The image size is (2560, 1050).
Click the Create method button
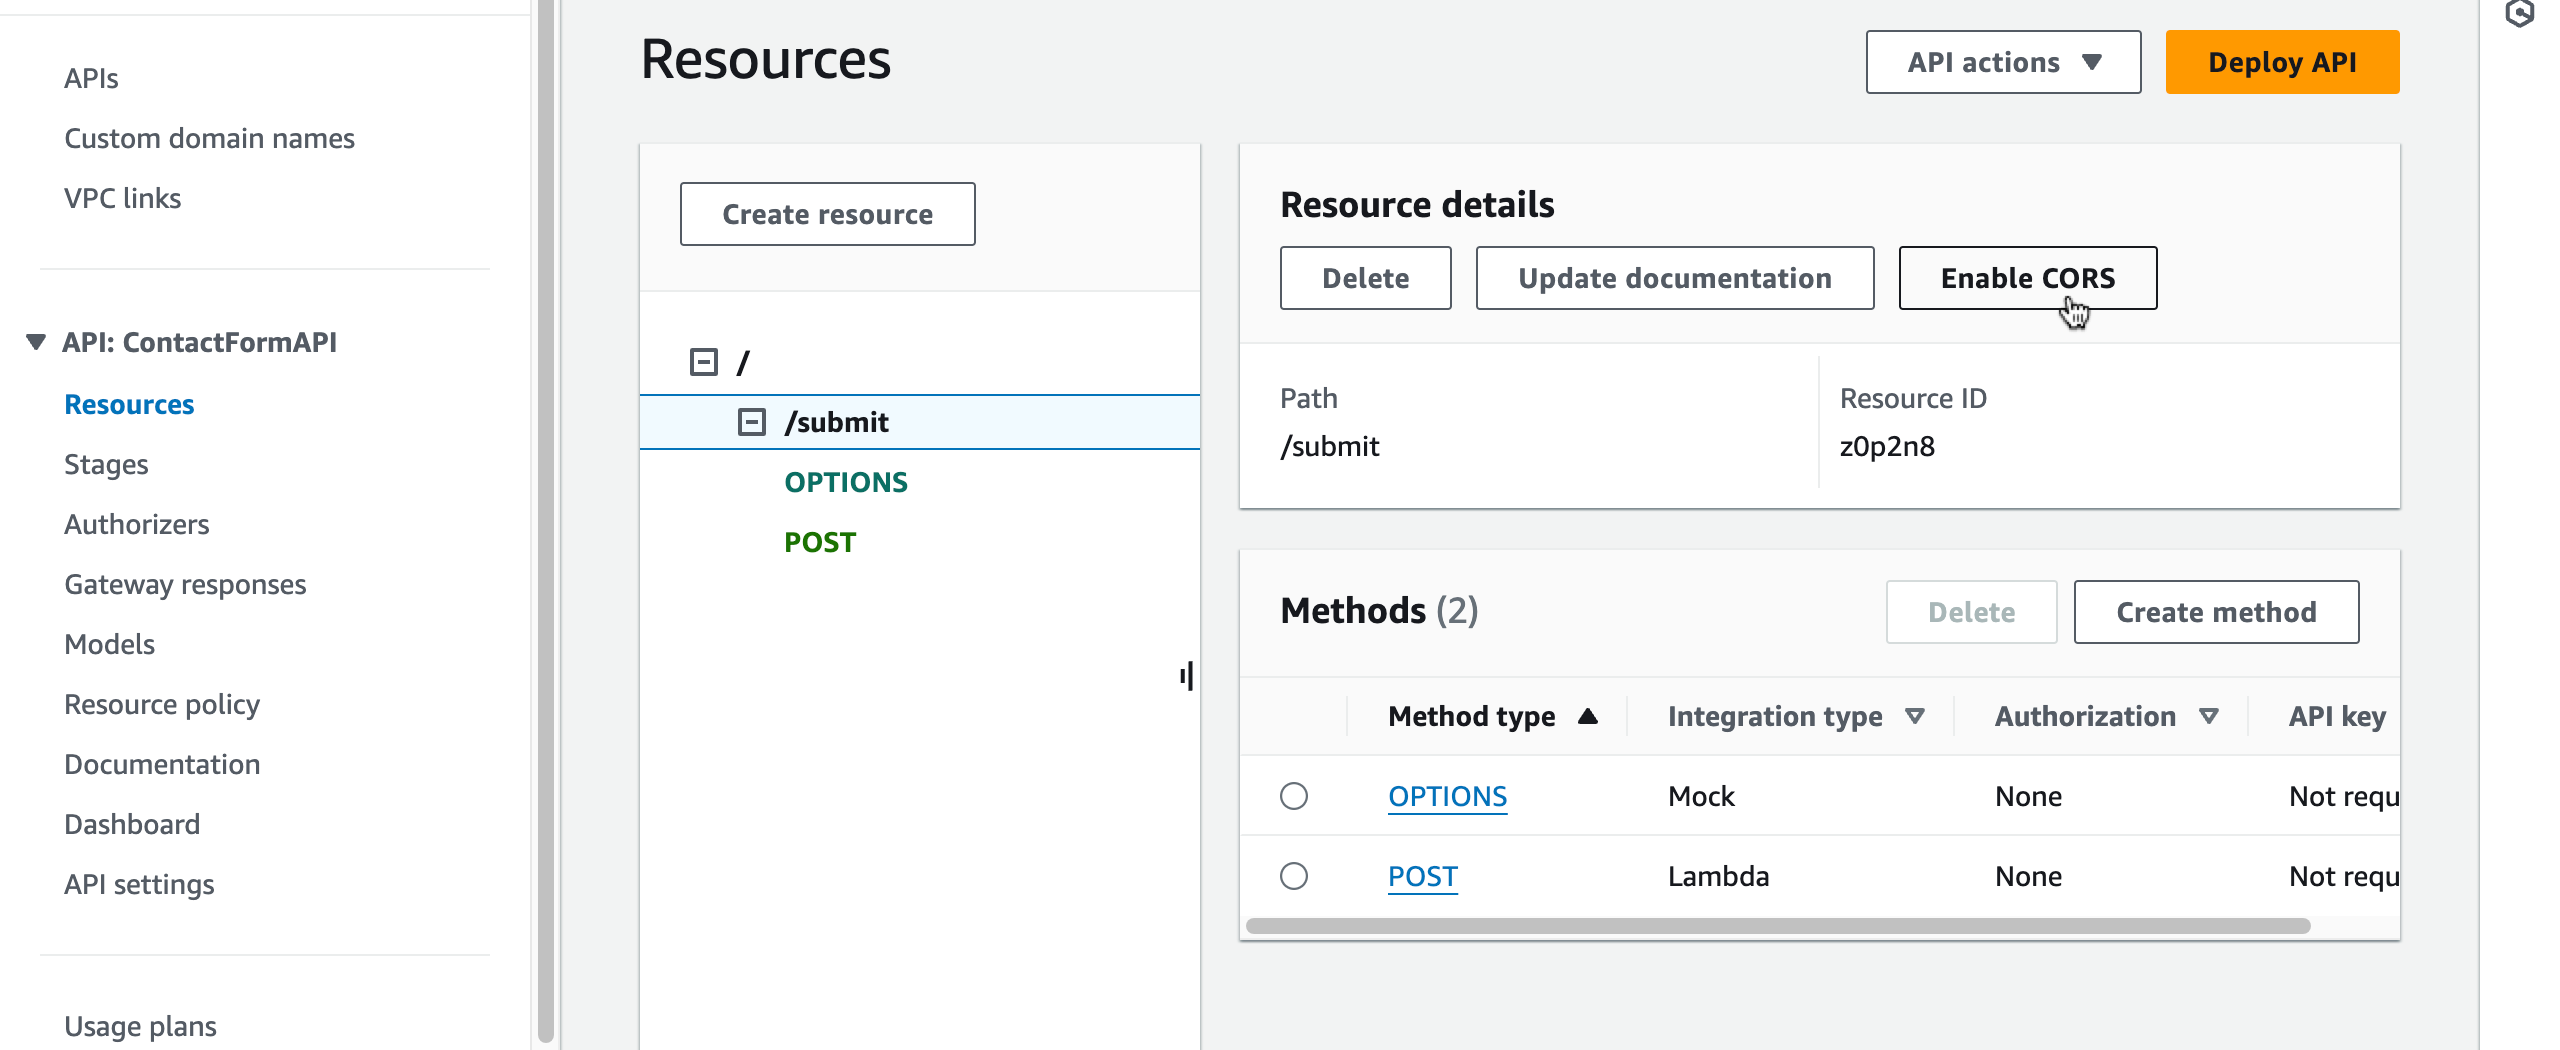2216,612
